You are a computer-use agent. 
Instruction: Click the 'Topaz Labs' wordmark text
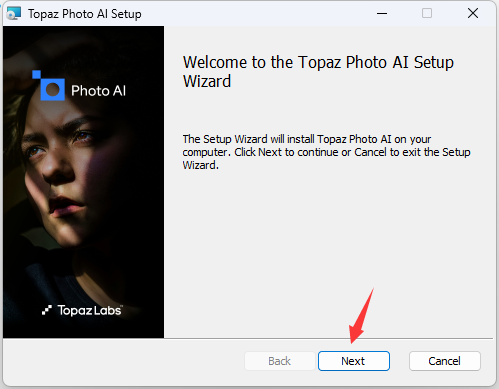(x=90, y=310)
